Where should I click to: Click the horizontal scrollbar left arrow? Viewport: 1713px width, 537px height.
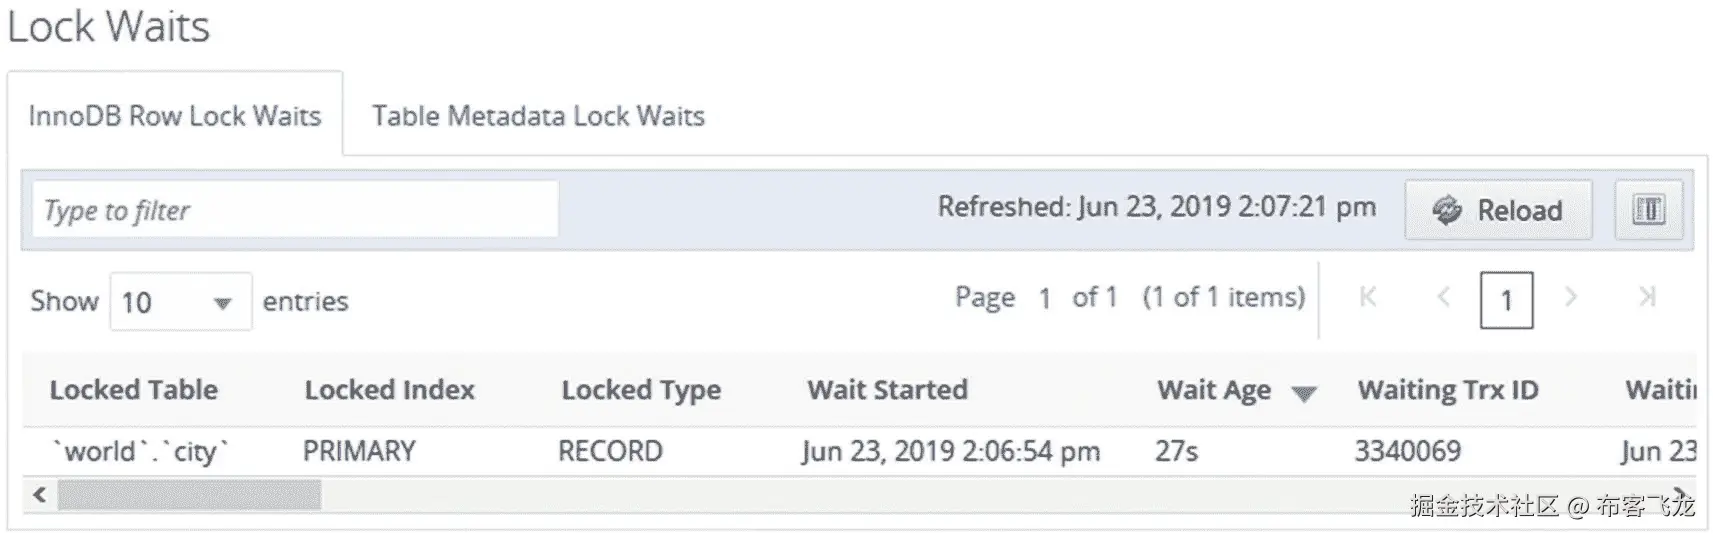[x=40, y=494]
